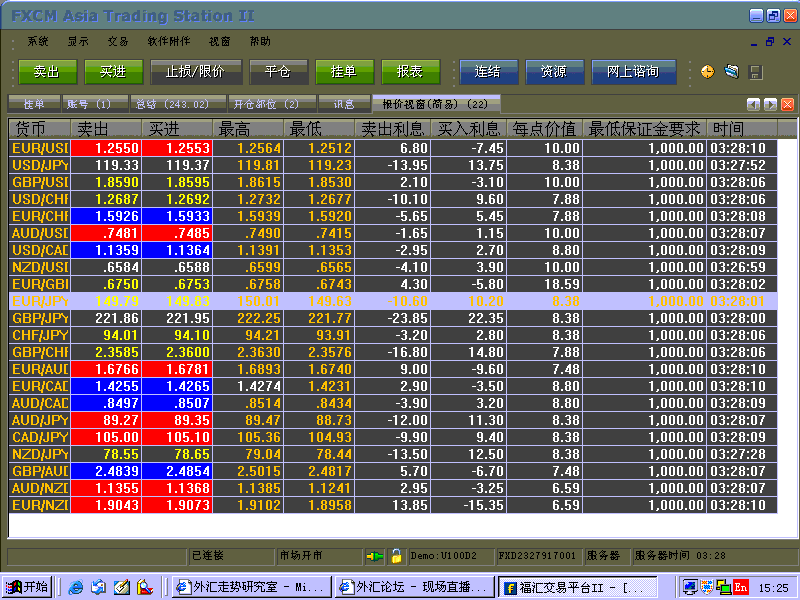Click the red En language tray icon
Image resolution: width=800 pixels, height=600 pixels.
pos(741,587)
